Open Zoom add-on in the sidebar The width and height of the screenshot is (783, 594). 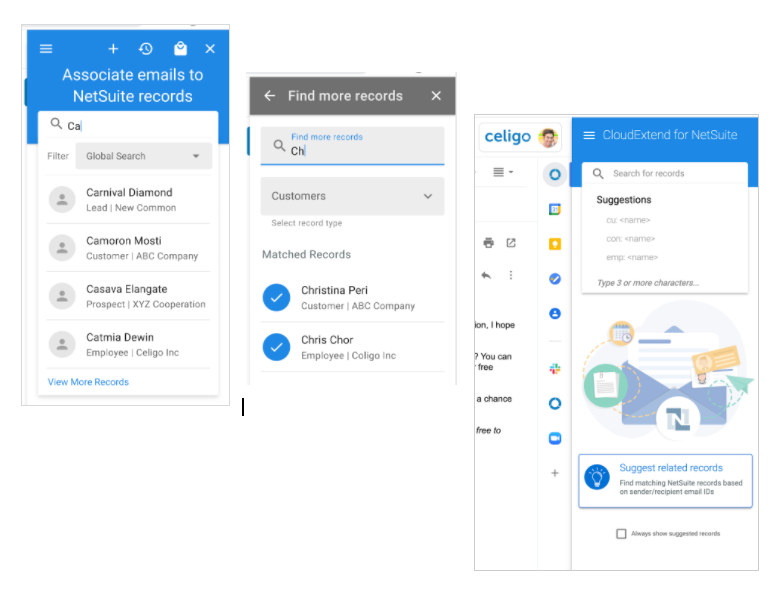tap(555, 438)
